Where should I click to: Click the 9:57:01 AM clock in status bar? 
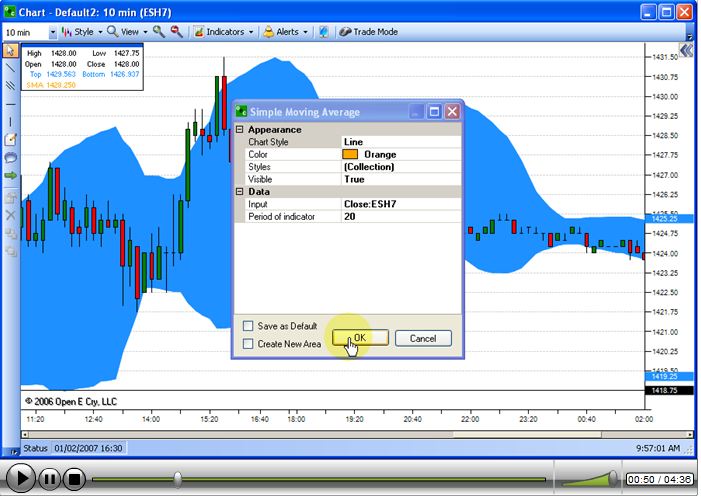point(658,448)
